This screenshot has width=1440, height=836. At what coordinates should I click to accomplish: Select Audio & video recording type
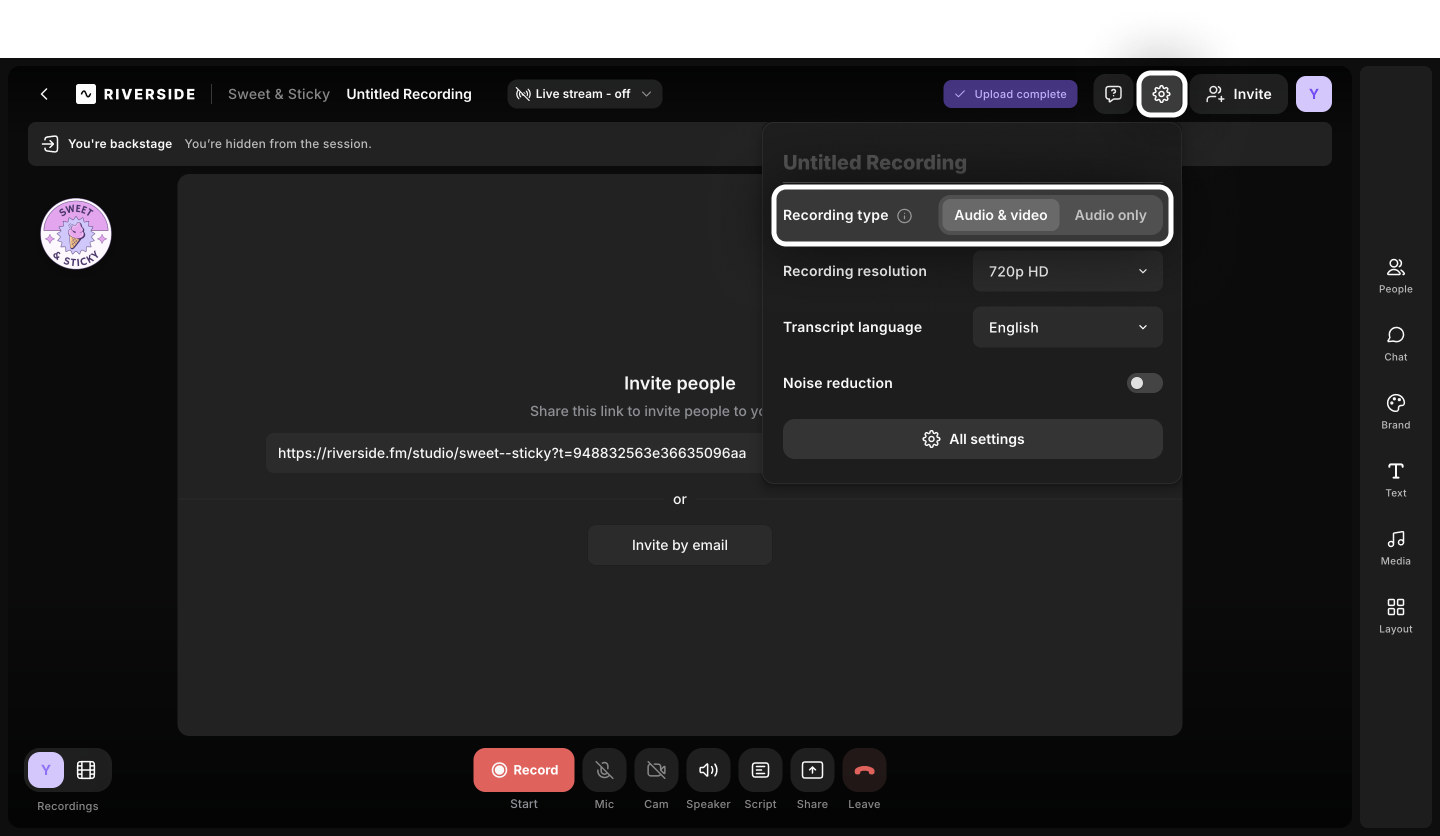pyautogui.click(x=1000, y=215)
